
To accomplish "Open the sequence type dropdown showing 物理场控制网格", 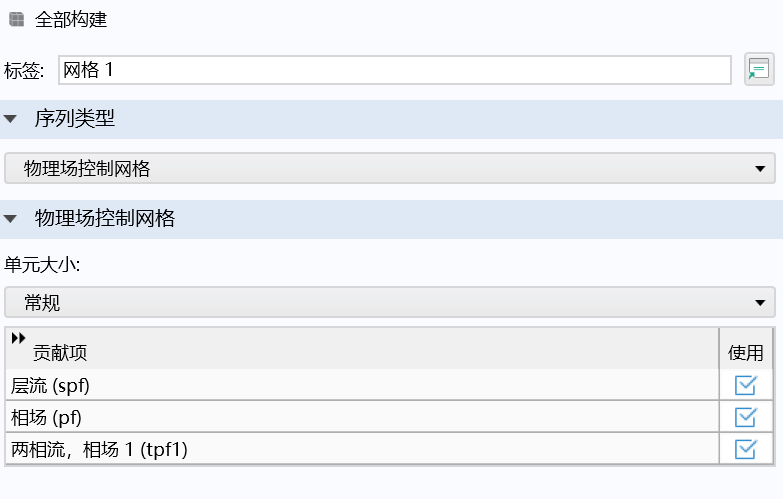I will click(390, 169).
